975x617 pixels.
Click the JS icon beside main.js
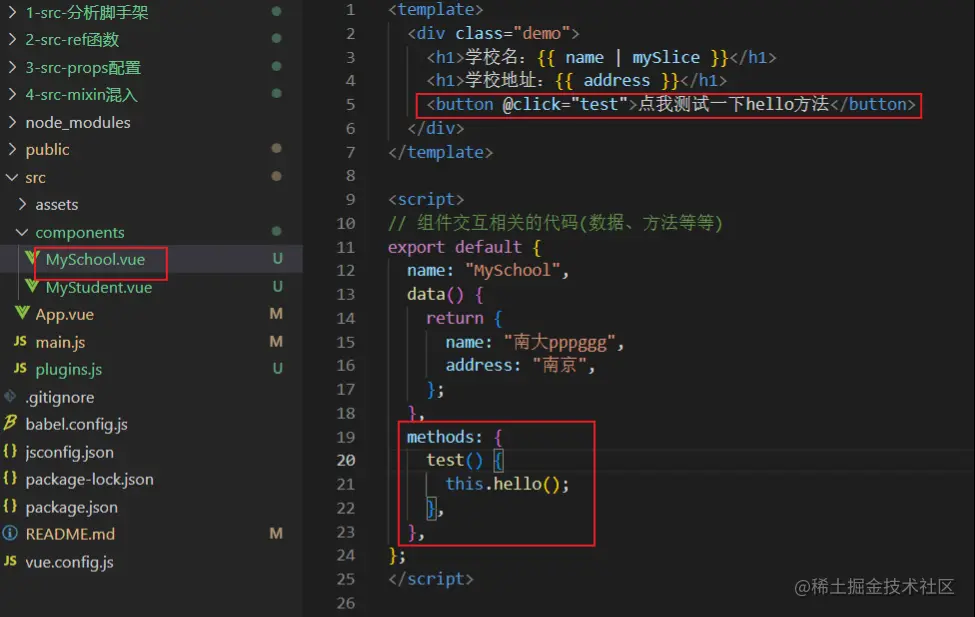click(x=21, y=341)
